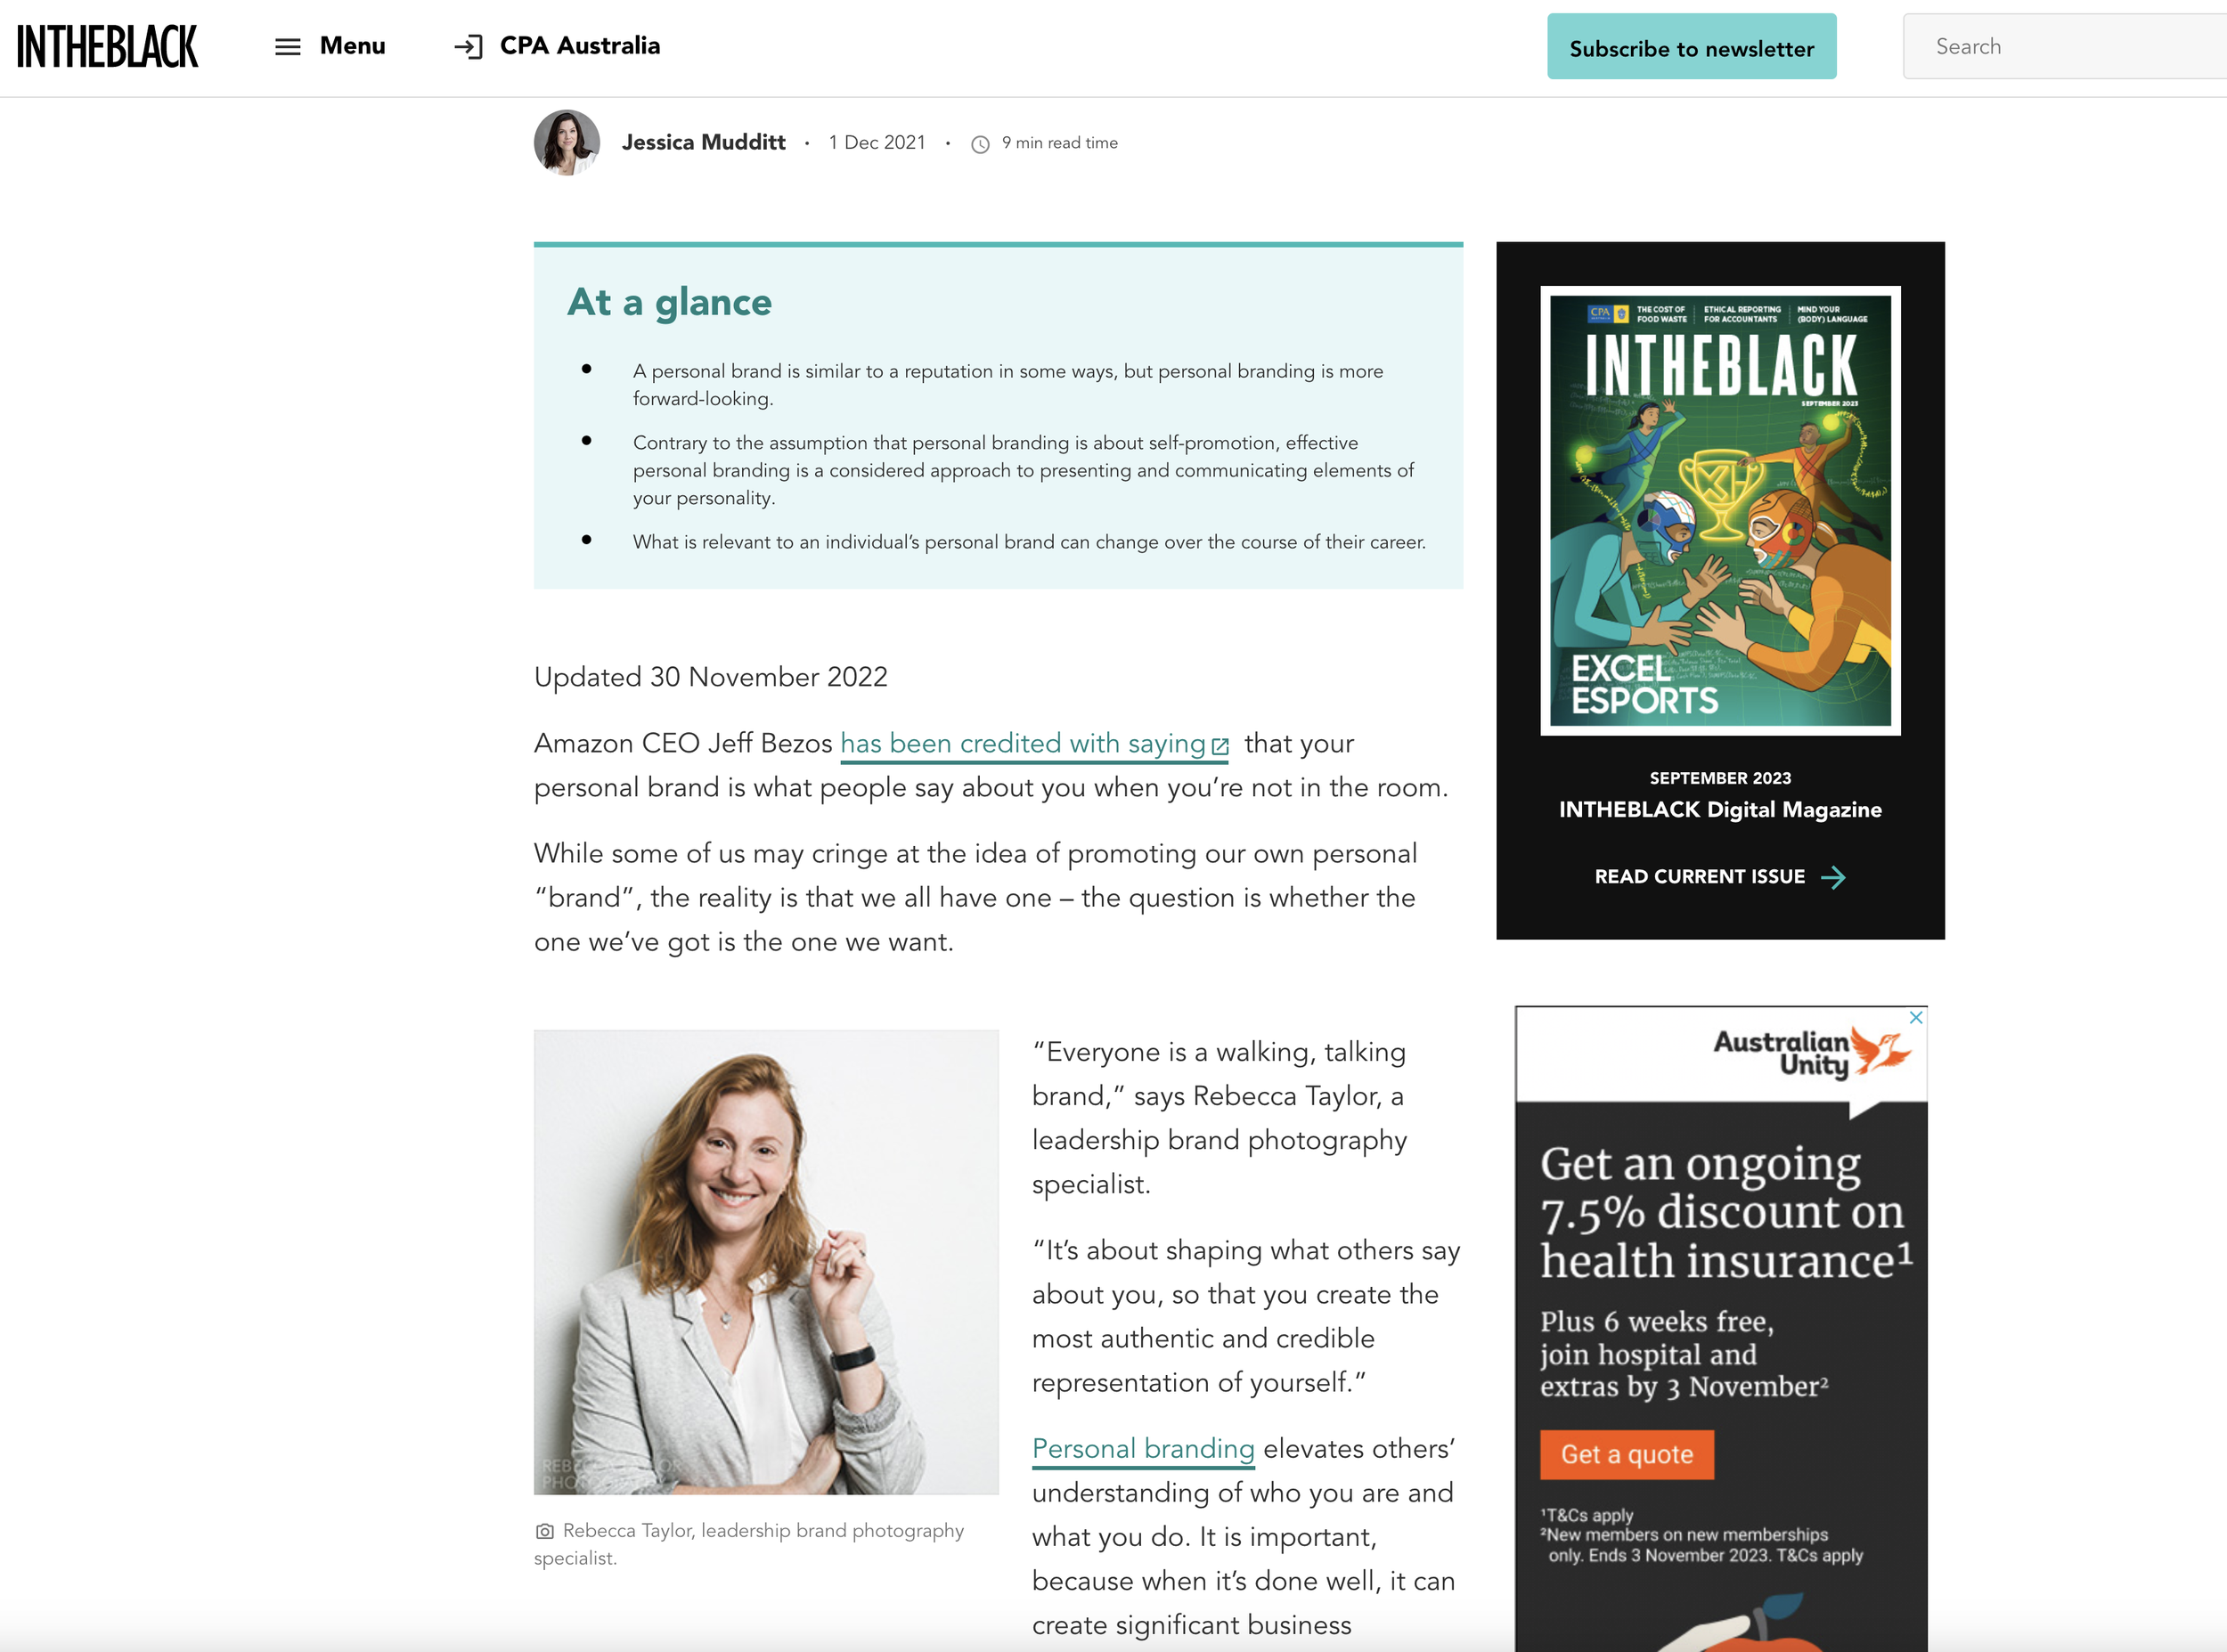Click 'Get a quote' ad button
Image resolution: width=2227 pixels, height=1652 pixels.
tap(1627, 1454)
